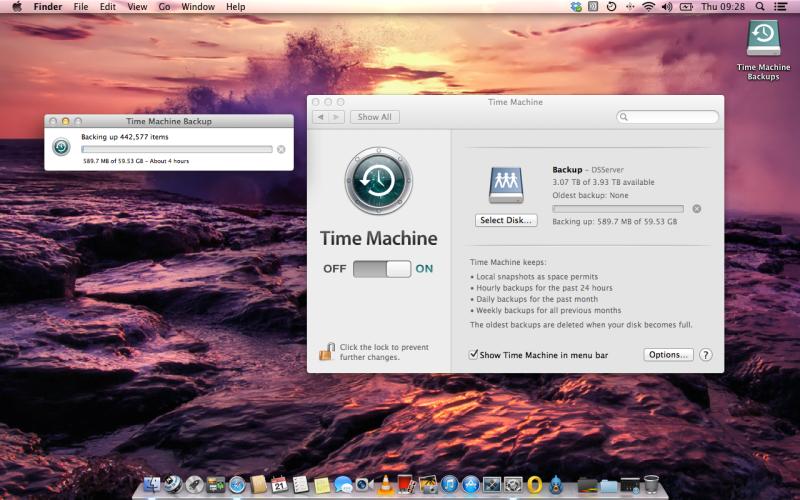Click the Options... button
The width and height of the screenshot is (800, 500).
click(x=668, y=355)
